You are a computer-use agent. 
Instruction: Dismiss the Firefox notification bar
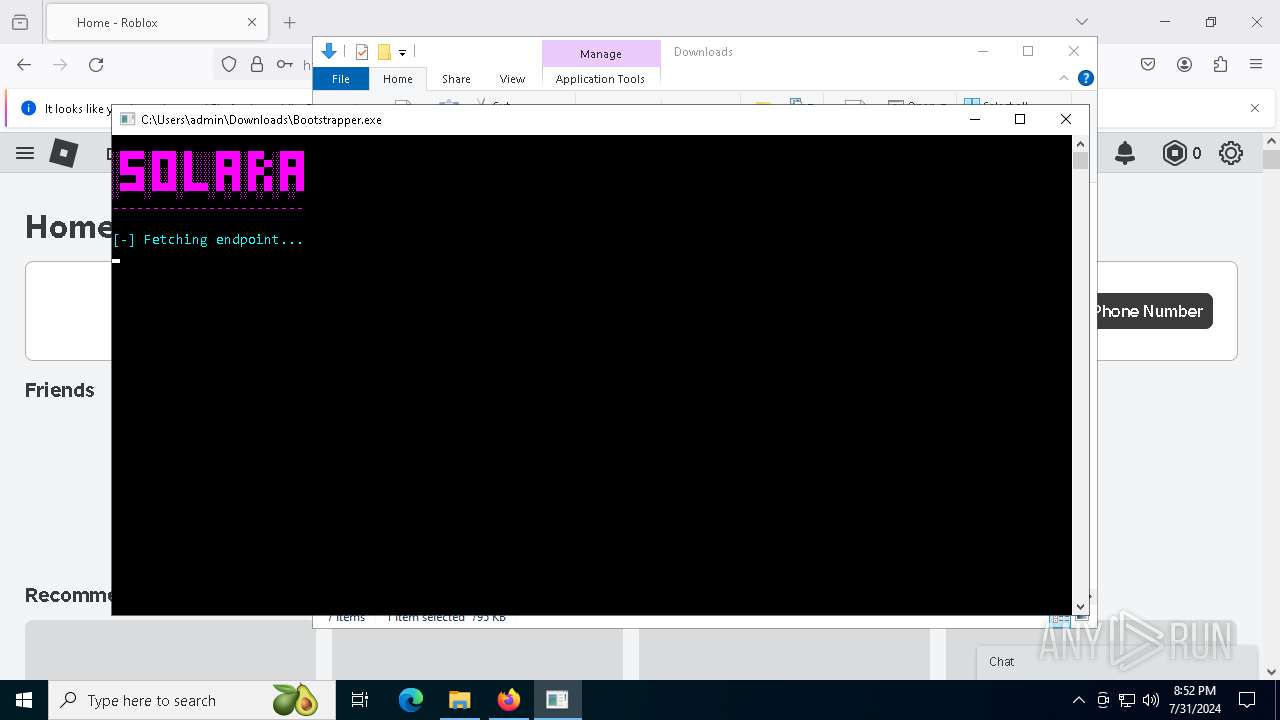tap(1255, 108)
